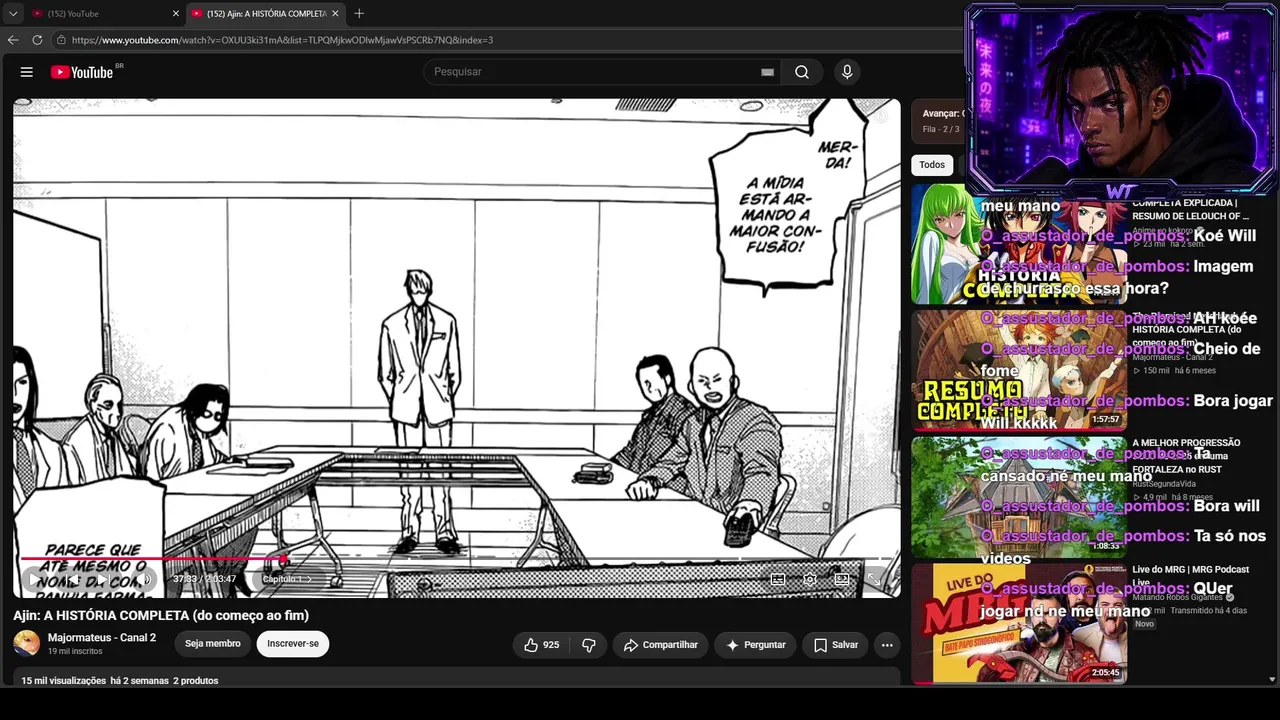1280x720 pixels.
Task: Open Majormateus channel avatar
Action: [x=27, y=643]
